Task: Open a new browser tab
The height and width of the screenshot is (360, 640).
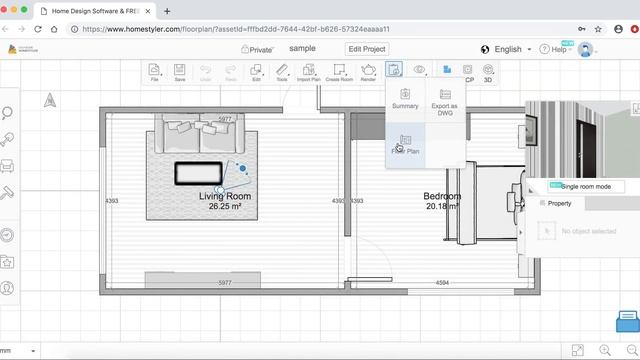Action: (167, 11)
